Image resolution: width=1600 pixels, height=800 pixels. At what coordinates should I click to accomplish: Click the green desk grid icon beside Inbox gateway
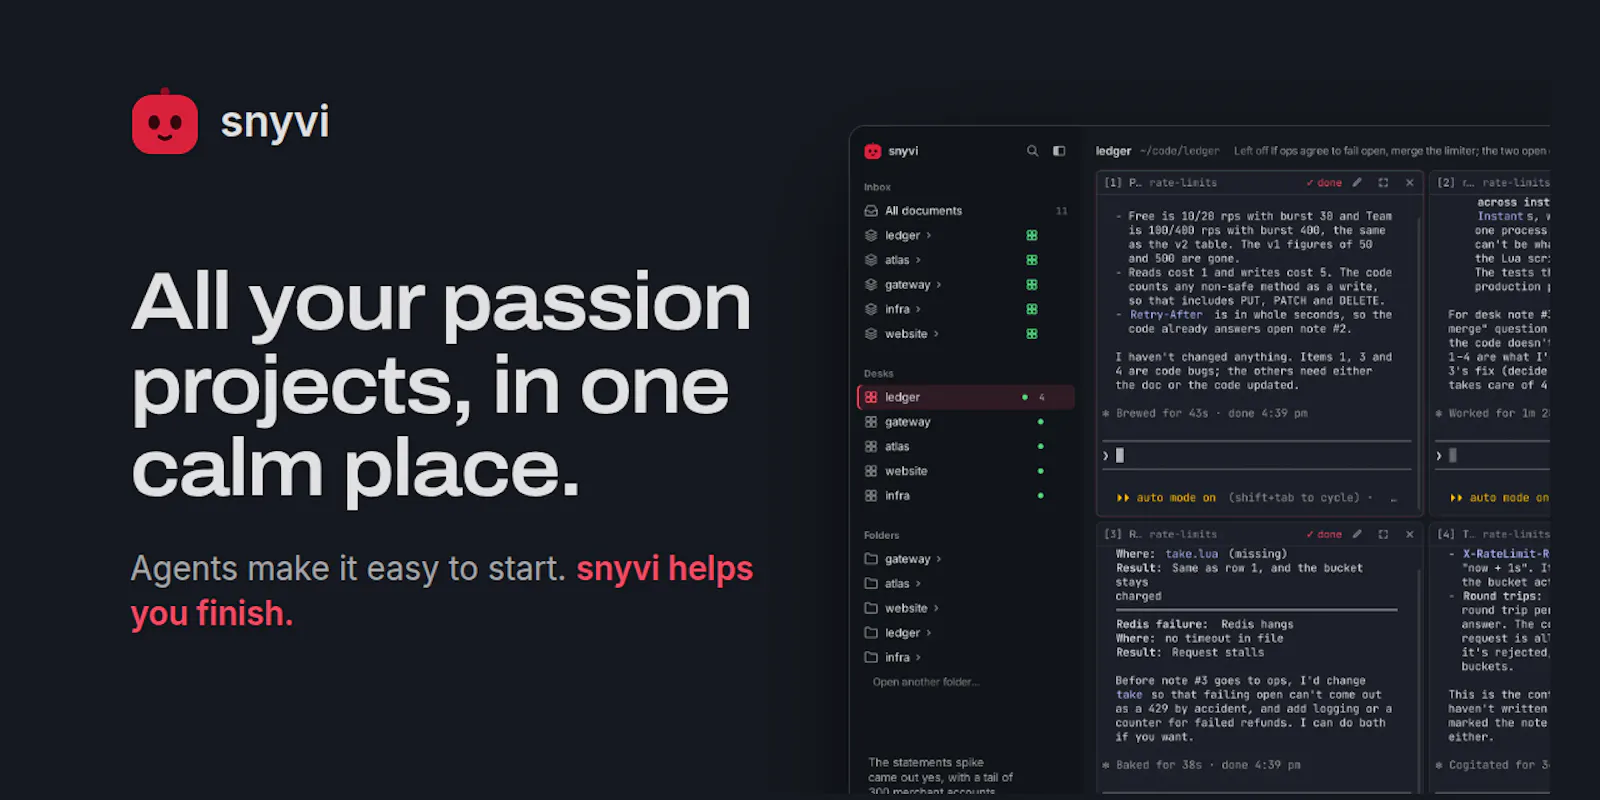coord(1032,285)
